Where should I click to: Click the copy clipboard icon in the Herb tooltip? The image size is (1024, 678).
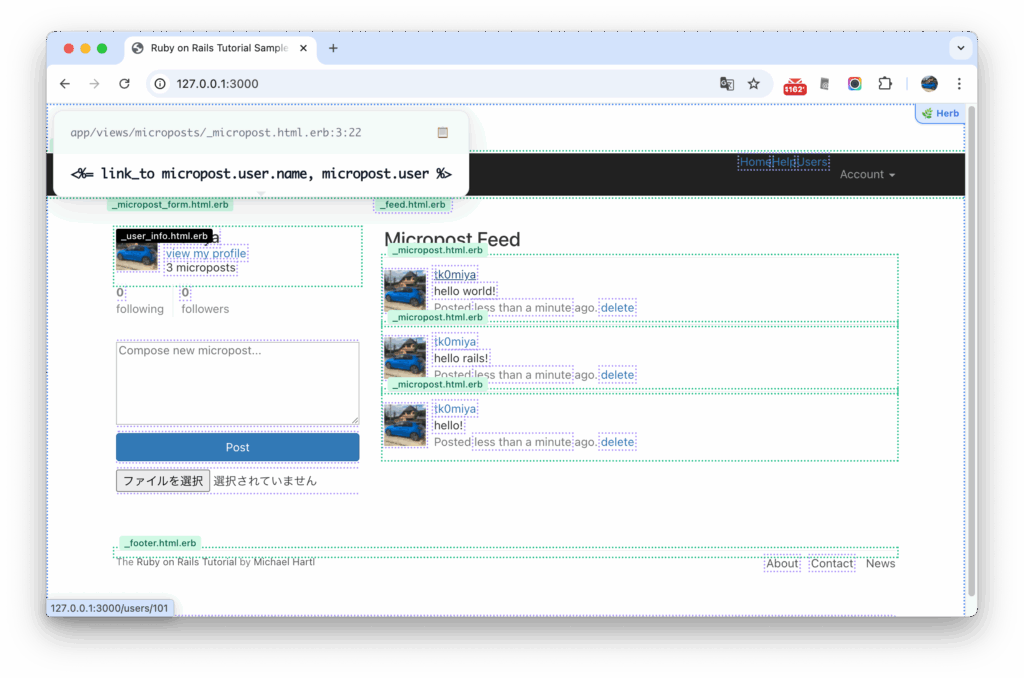coord(443,132)
